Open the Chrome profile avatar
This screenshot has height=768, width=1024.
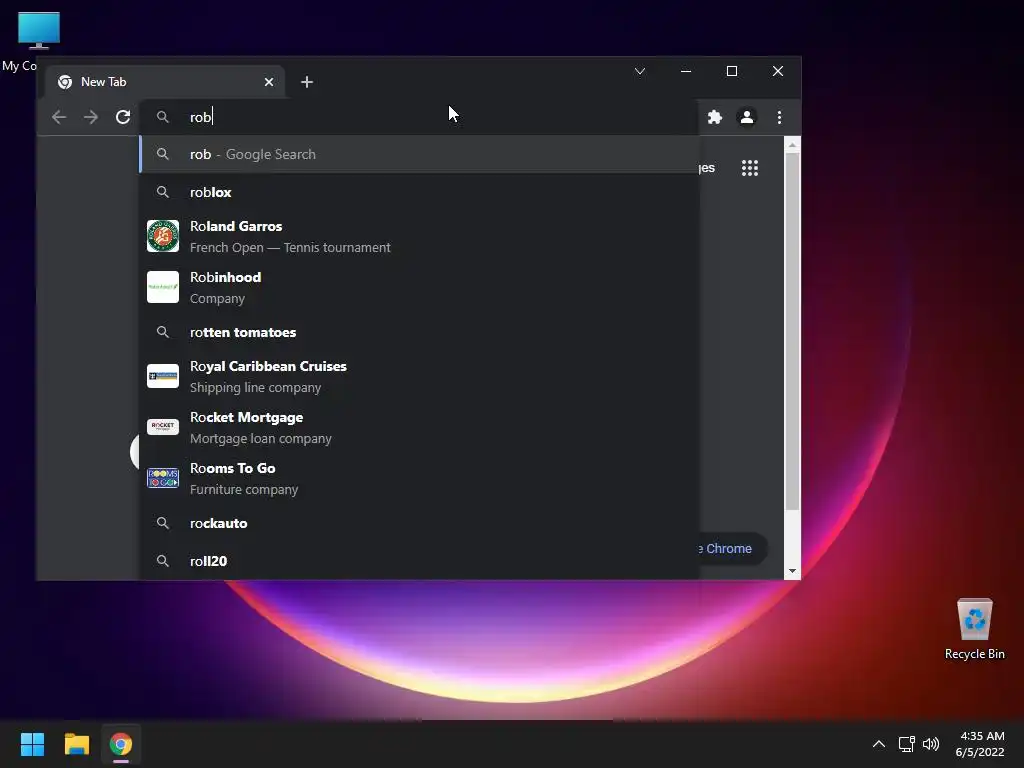tap(746, 117)
